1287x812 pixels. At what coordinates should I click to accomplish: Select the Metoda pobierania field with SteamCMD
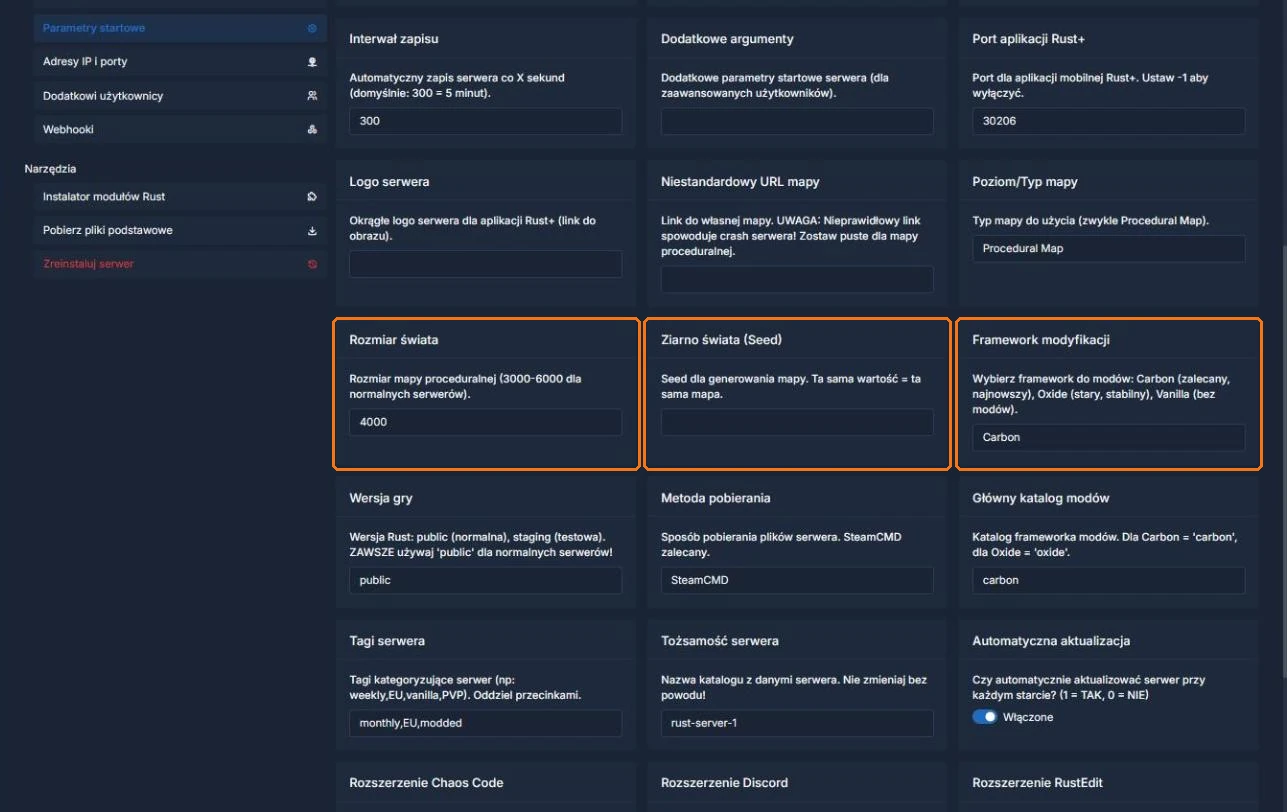[x=797, y=580]
